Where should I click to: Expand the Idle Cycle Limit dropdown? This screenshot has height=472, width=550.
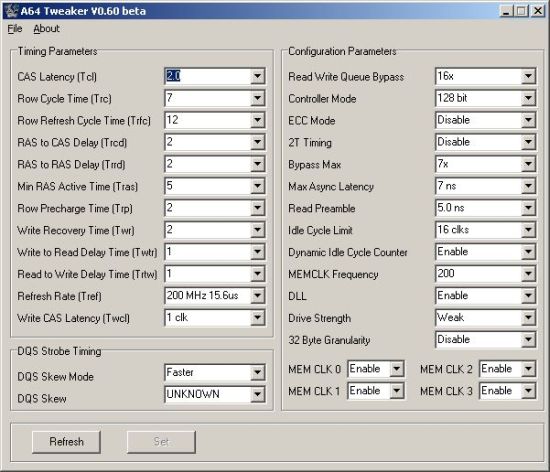point(528,230)
